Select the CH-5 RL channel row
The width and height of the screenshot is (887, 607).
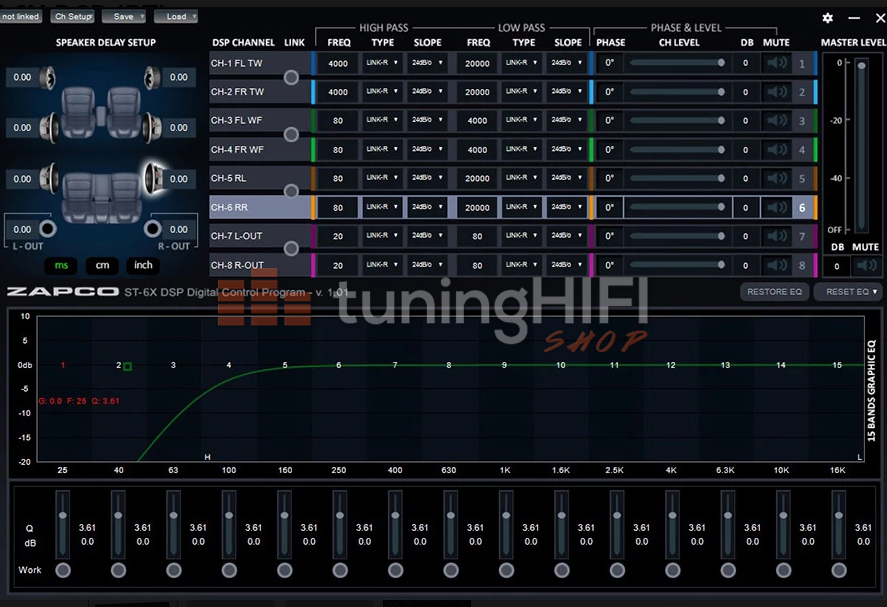256,179
